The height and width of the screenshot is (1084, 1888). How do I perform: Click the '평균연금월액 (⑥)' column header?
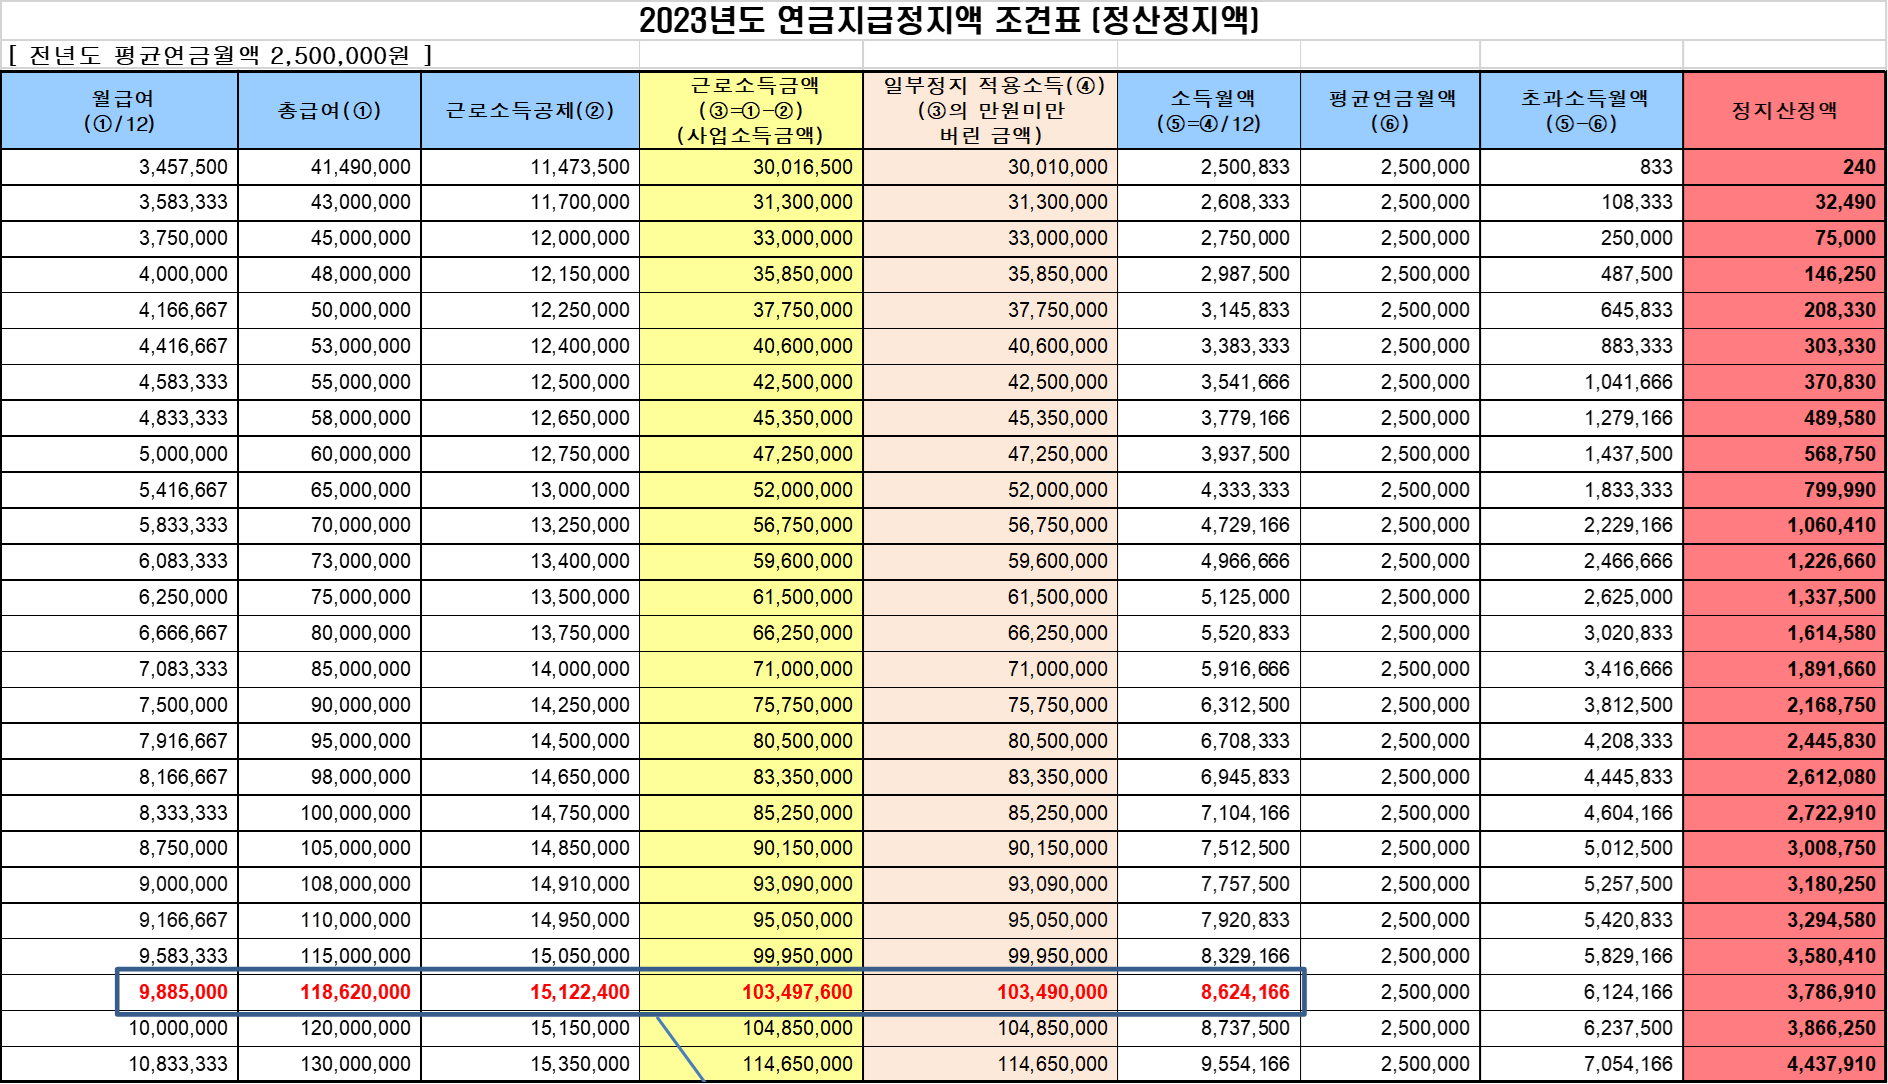point(1390,111)
